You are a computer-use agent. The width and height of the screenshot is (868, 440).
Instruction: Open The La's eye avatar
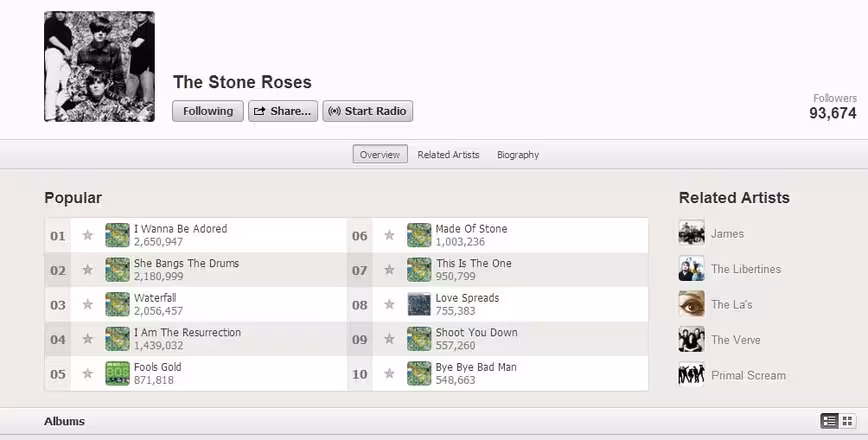[691, 304]
